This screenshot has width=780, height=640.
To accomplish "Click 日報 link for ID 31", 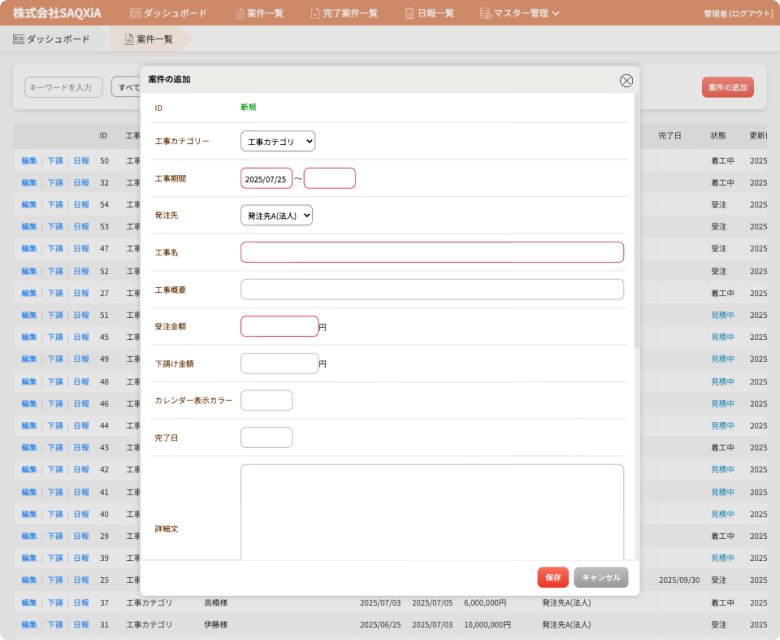I will pyautogui.click(x=81, y=624).
